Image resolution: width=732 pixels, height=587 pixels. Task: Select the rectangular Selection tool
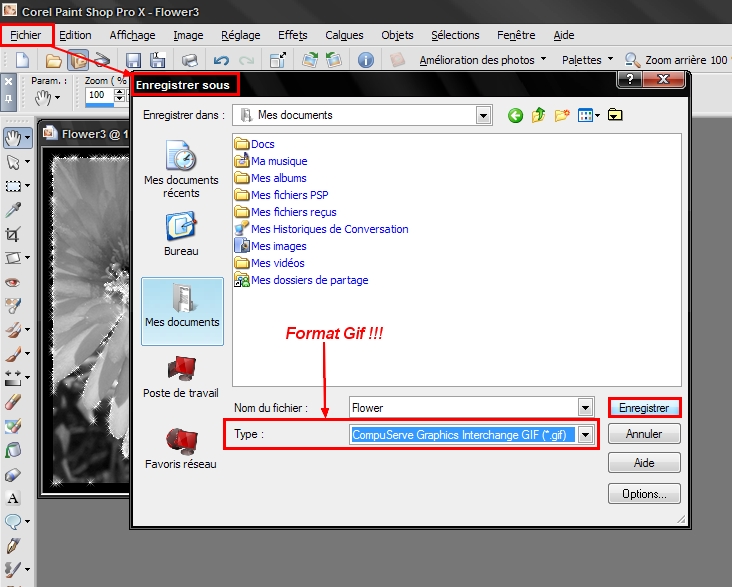click(x=13, y=186)
